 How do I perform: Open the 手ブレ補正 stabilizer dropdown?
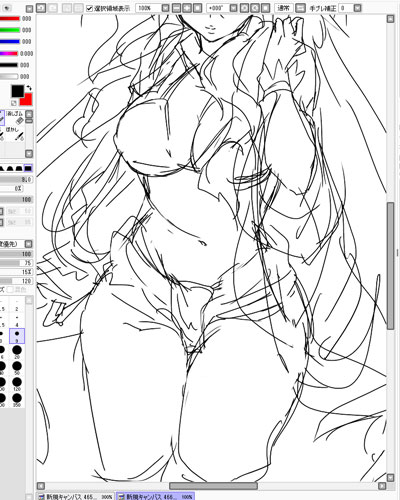tap(357, 8)
